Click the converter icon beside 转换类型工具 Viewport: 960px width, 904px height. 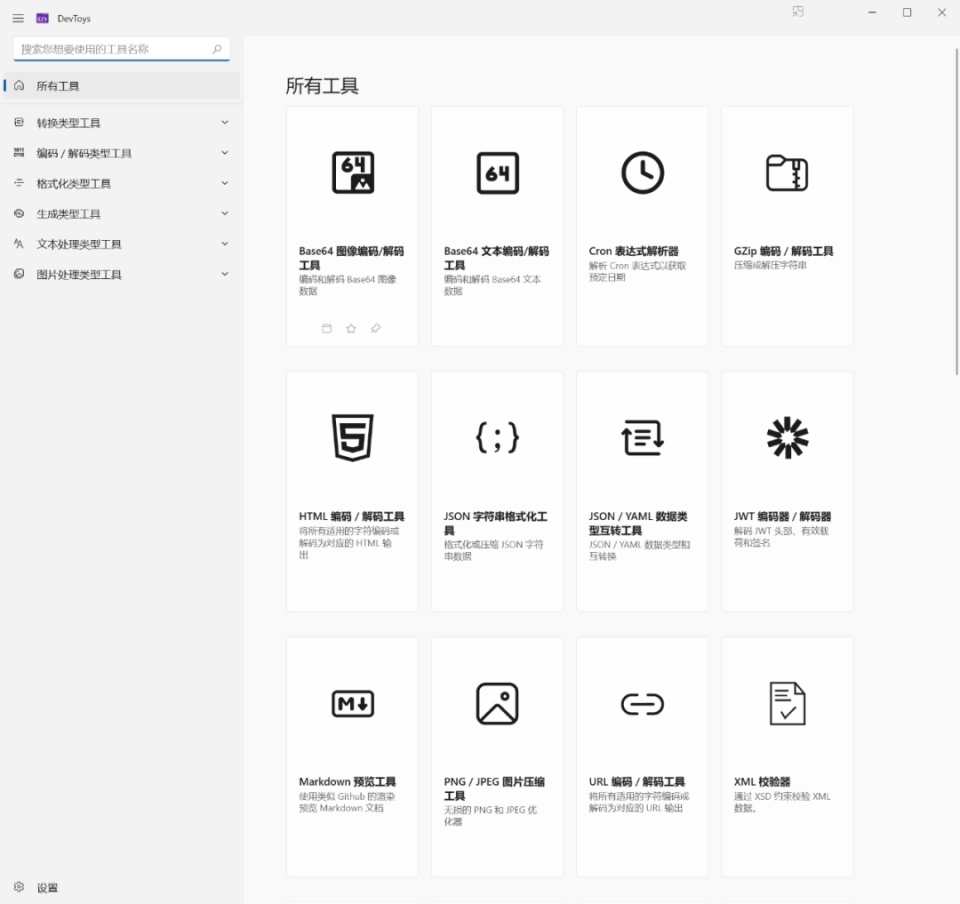click(19, 122)
